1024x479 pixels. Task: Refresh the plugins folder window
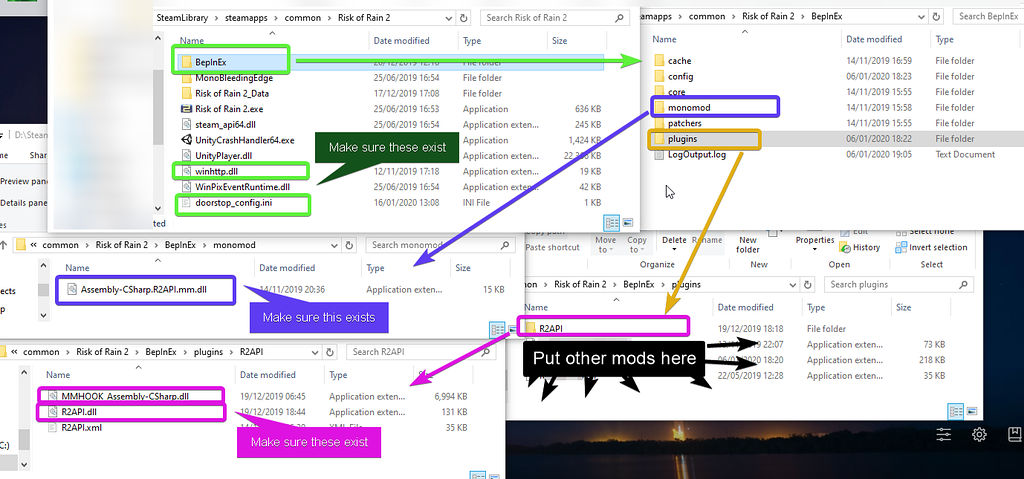[808, 285]
